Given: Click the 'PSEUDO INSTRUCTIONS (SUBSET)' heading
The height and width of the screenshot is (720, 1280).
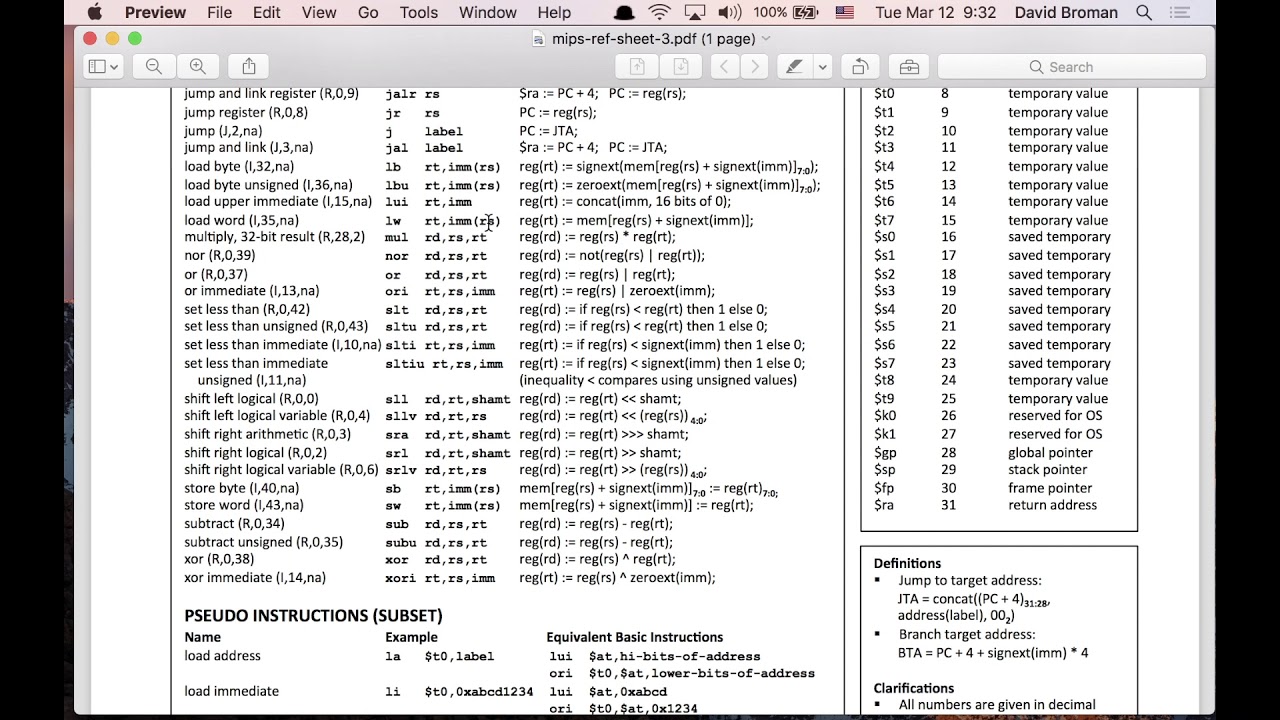Looking at the screenshot, I should tap(313, 615).
